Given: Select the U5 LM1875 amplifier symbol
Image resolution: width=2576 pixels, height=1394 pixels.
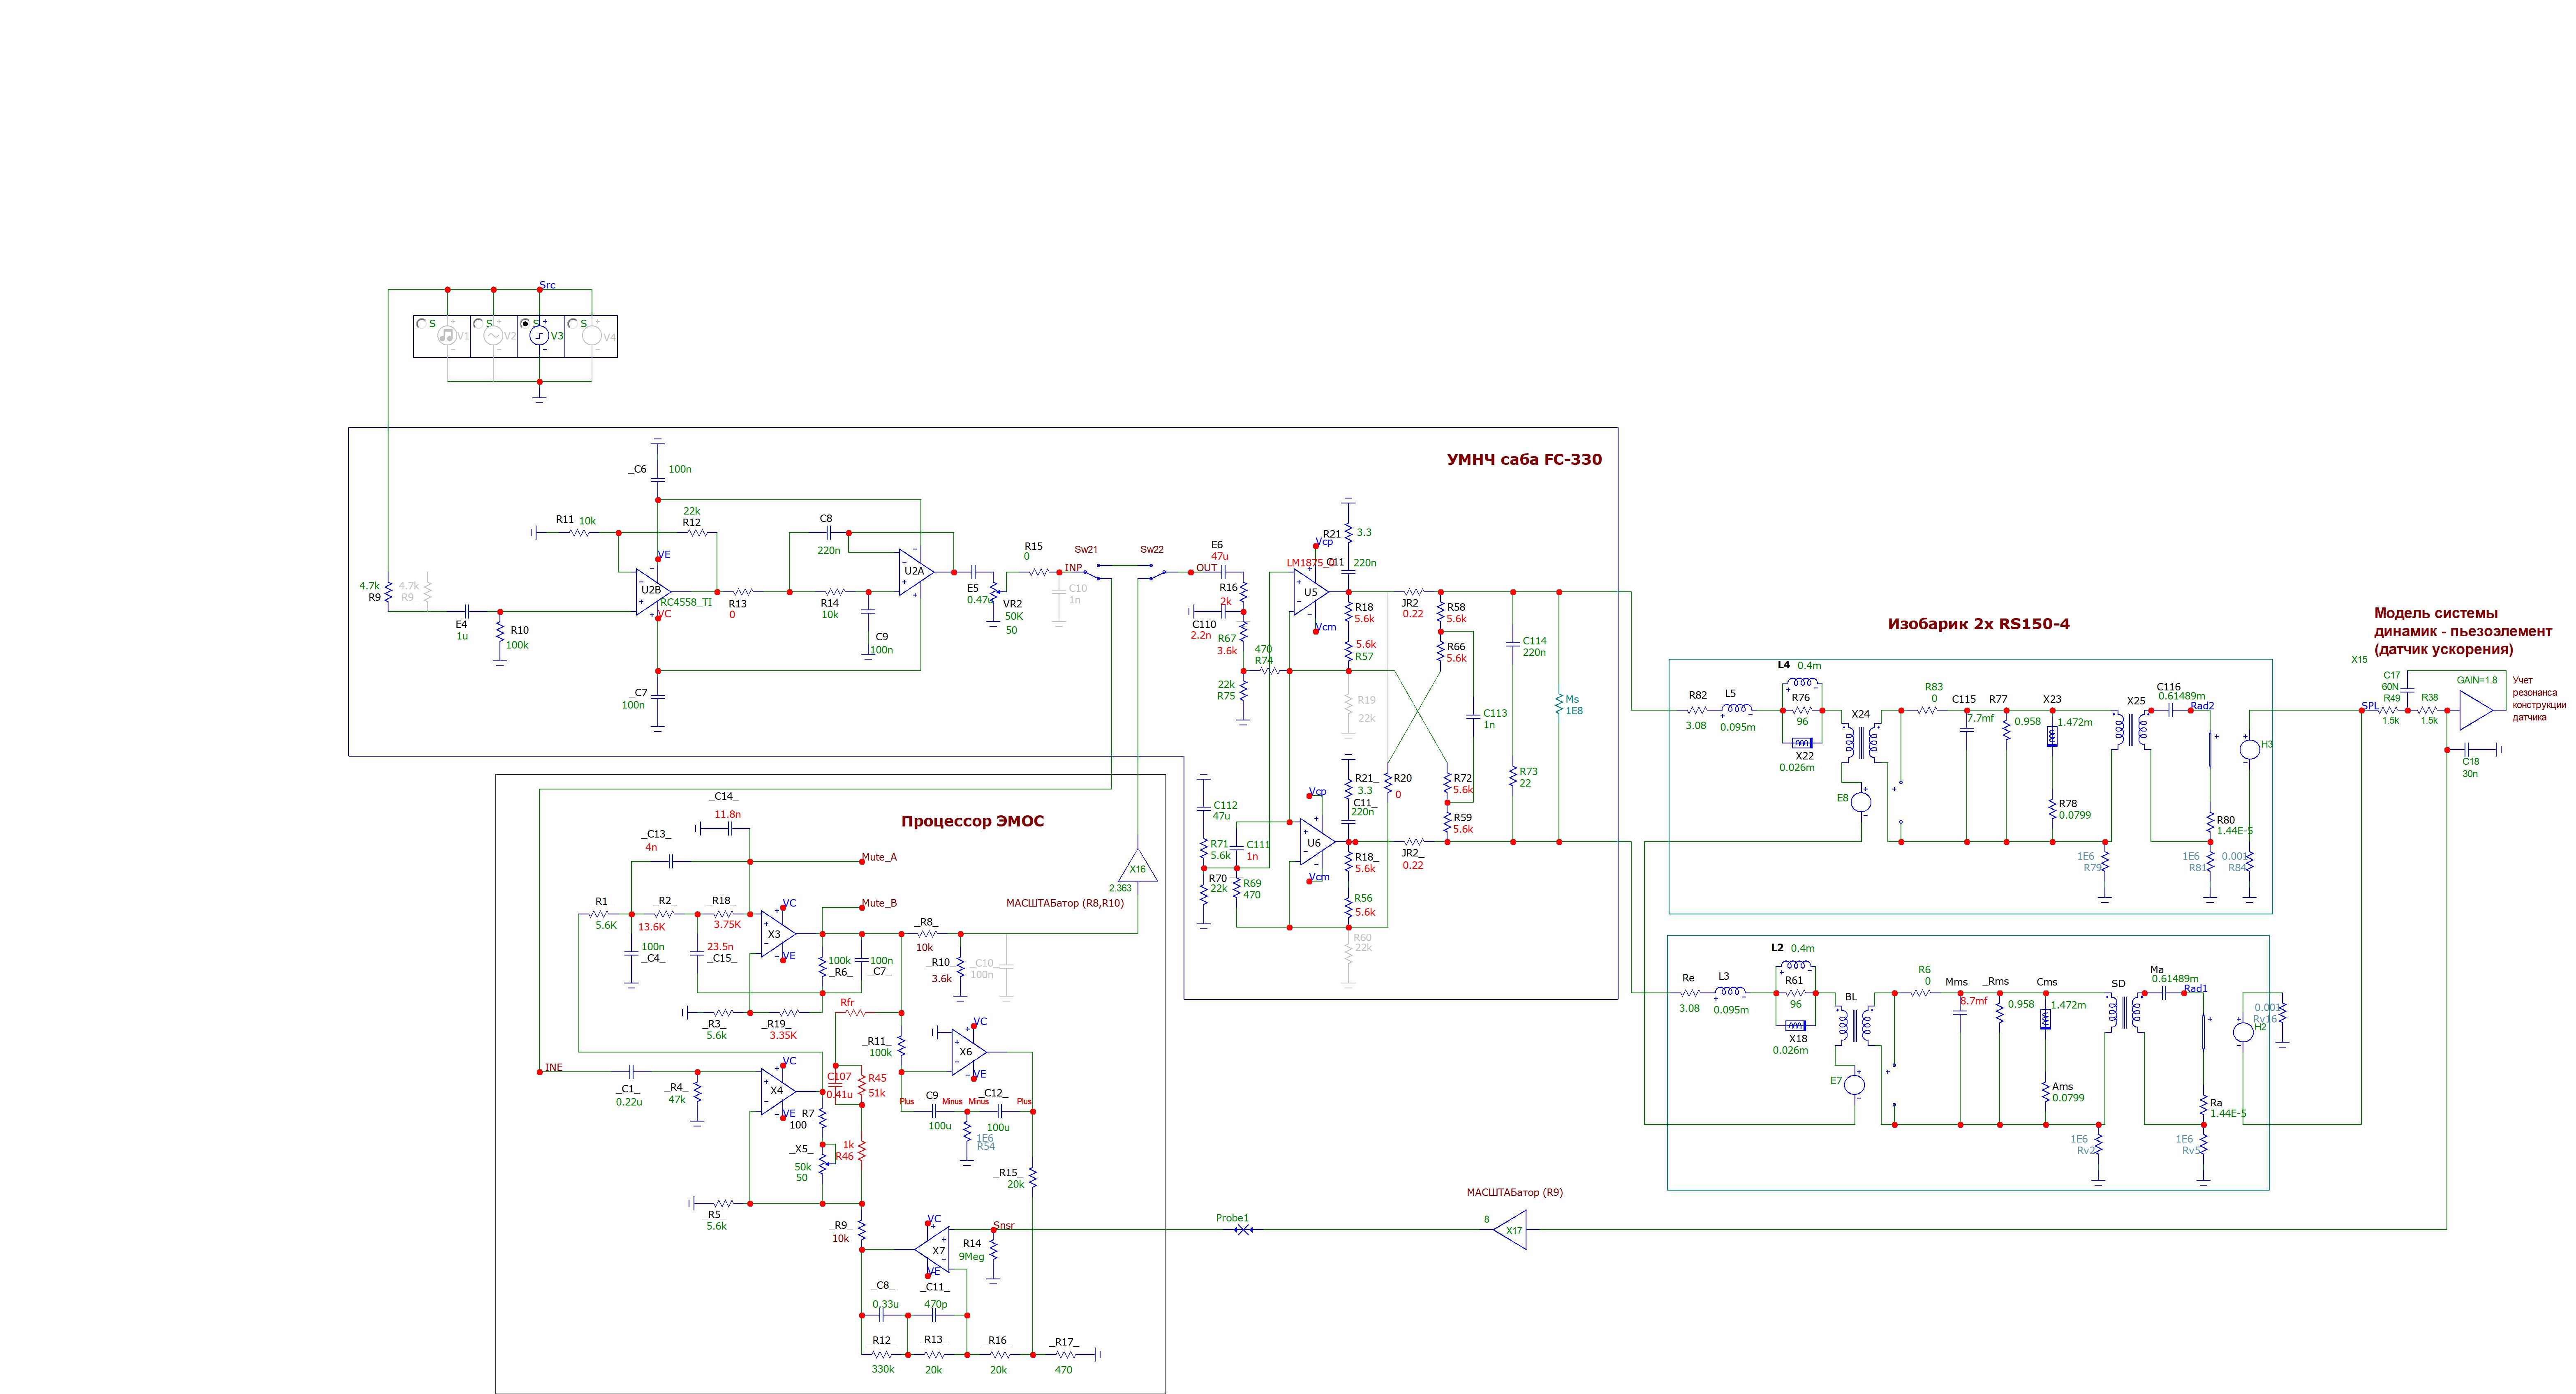Looking at the screenshot, I should (x=1310, y=592).
